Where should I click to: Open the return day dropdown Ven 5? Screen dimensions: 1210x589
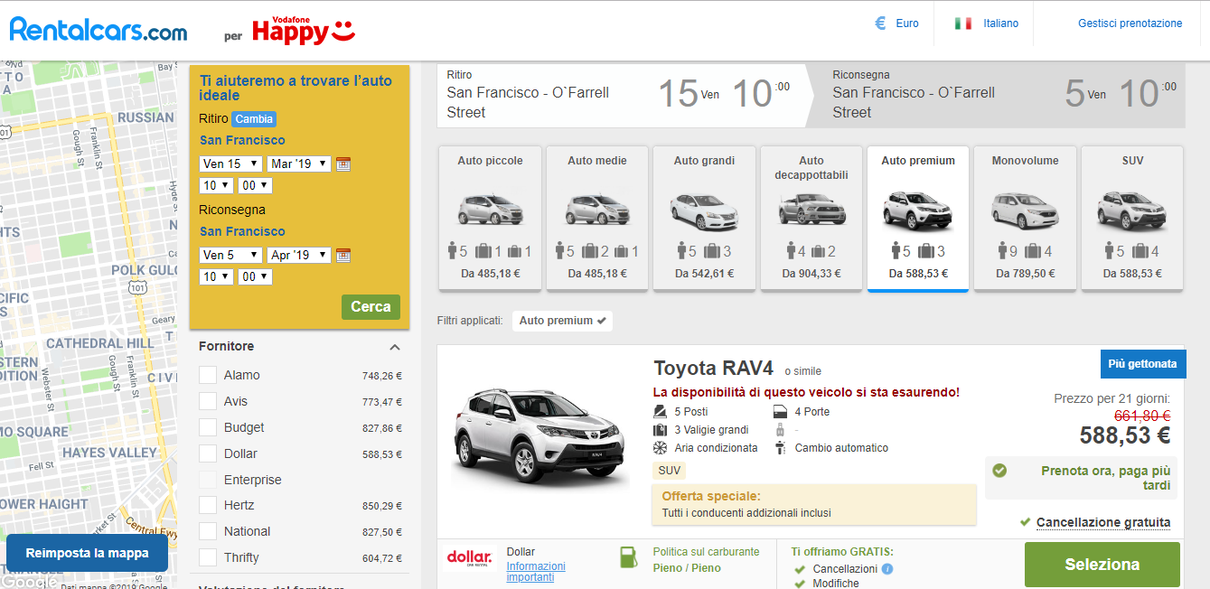click(x=231, y=255)
